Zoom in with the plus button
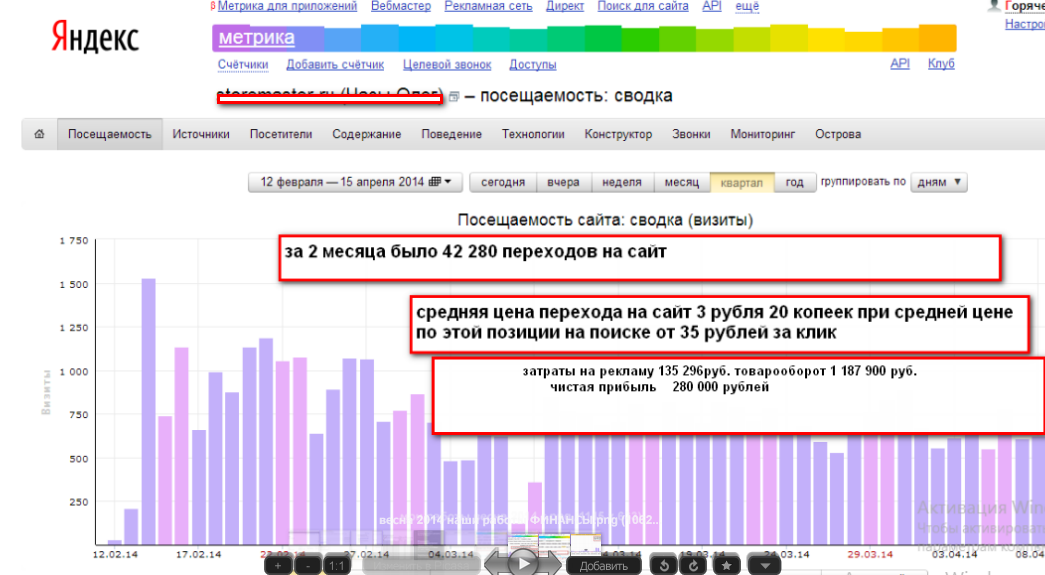The height and width of the screenshot is (575, 1045). [x=279, y=566]
